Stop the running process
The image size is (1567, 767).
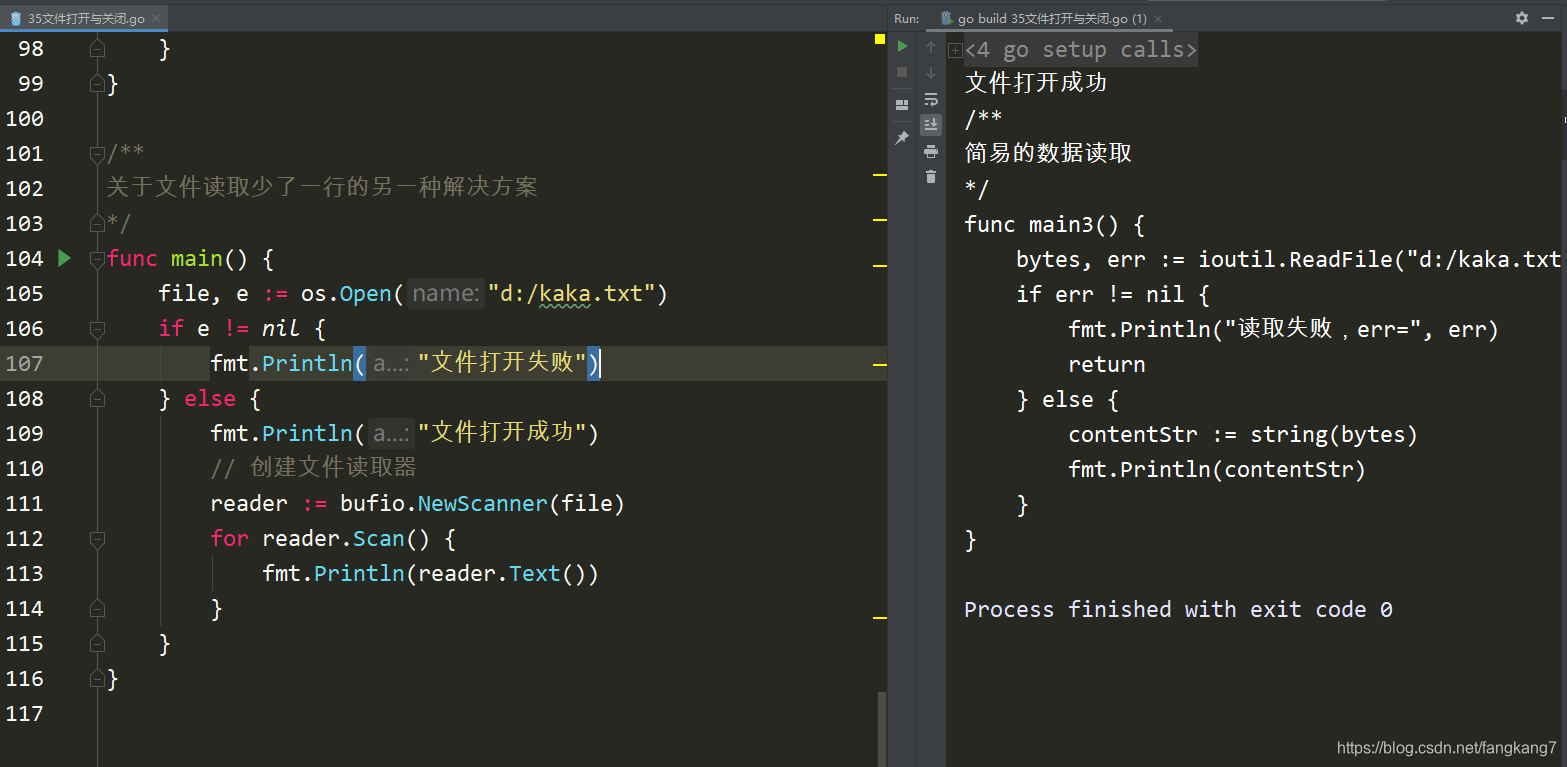click(x=902, y=72)
